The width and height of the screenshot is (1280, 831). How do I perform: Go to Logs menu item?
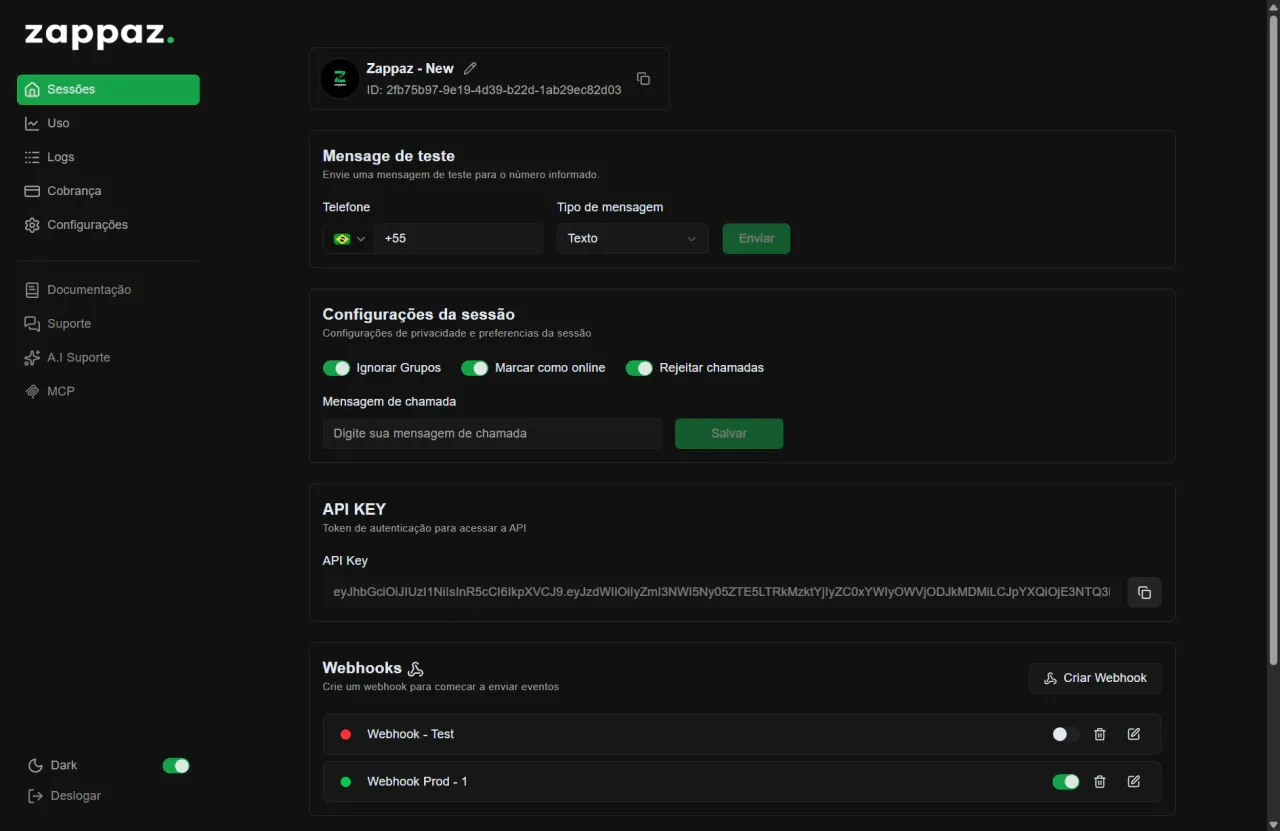point(108,157)
